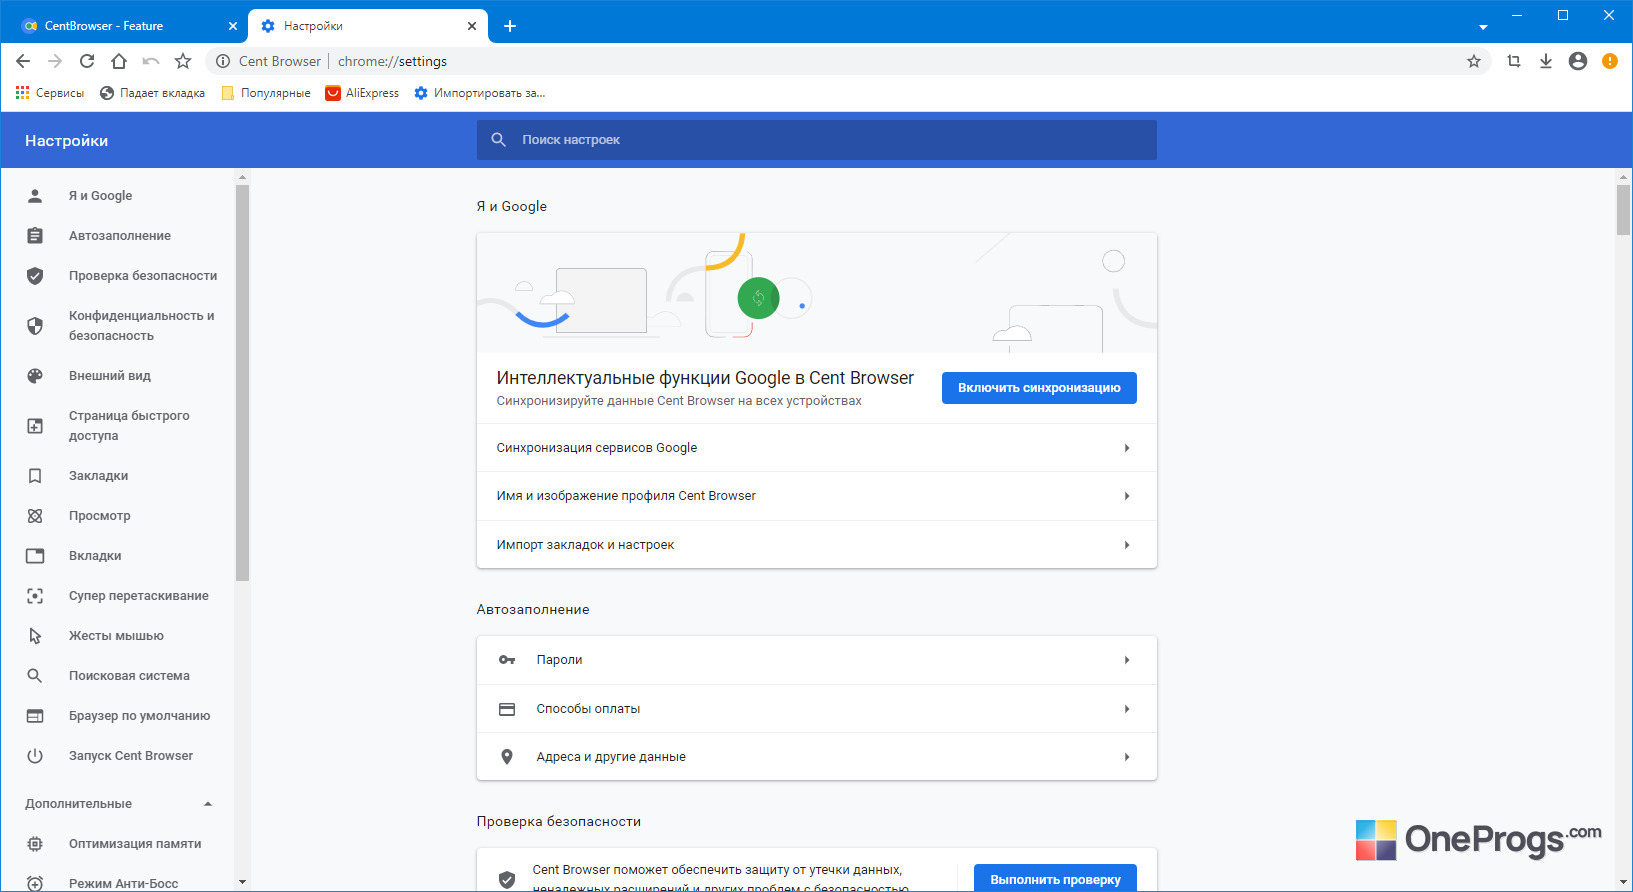Image resolution: width=1633 pixels, height=892 pixels.
Task: Focus the Поиск настроек search field
Action: point(817,140)
